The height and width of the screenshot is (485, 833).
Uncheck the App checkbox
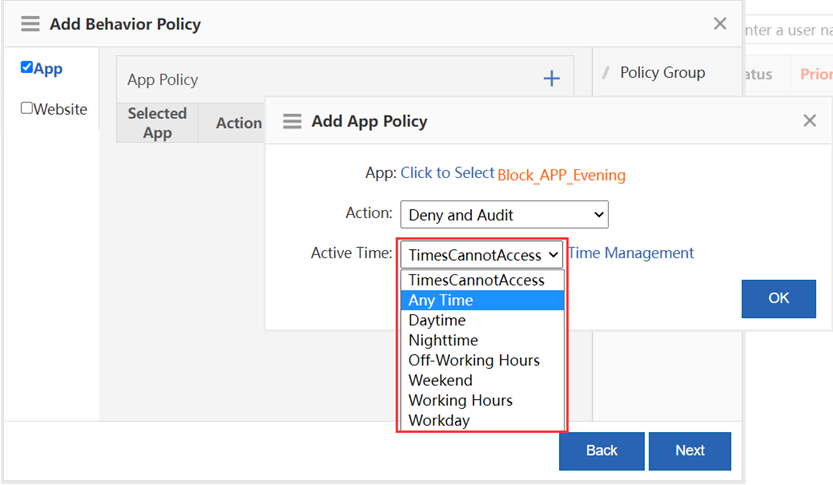(x=27, y=68)
